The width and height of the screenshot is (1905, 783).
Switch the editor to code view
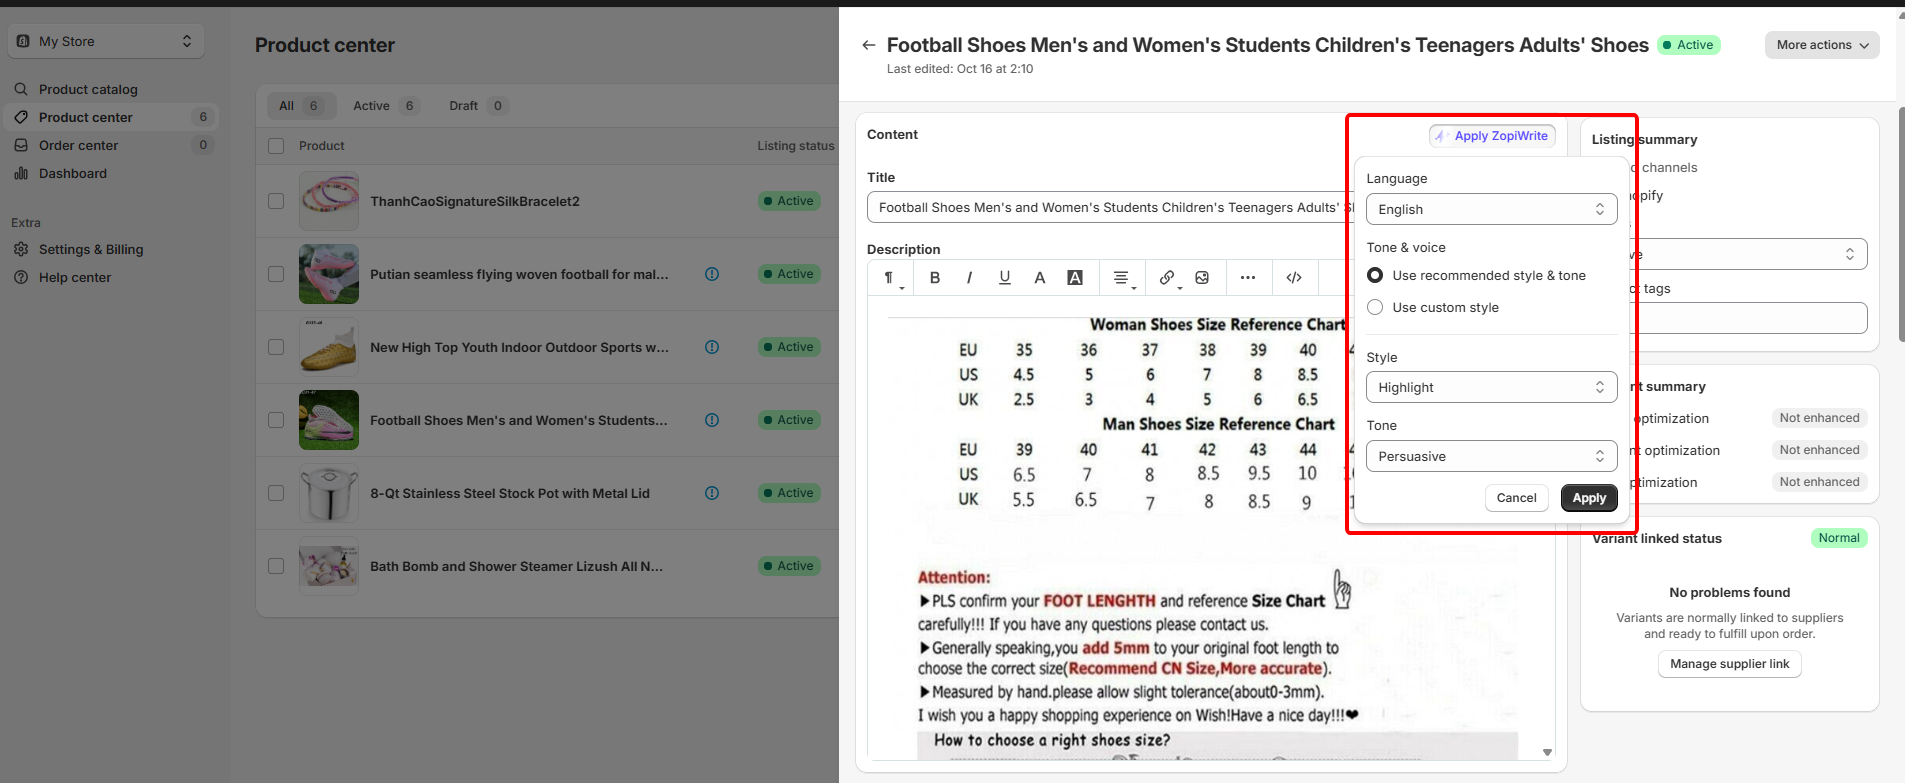point(1294,278)
